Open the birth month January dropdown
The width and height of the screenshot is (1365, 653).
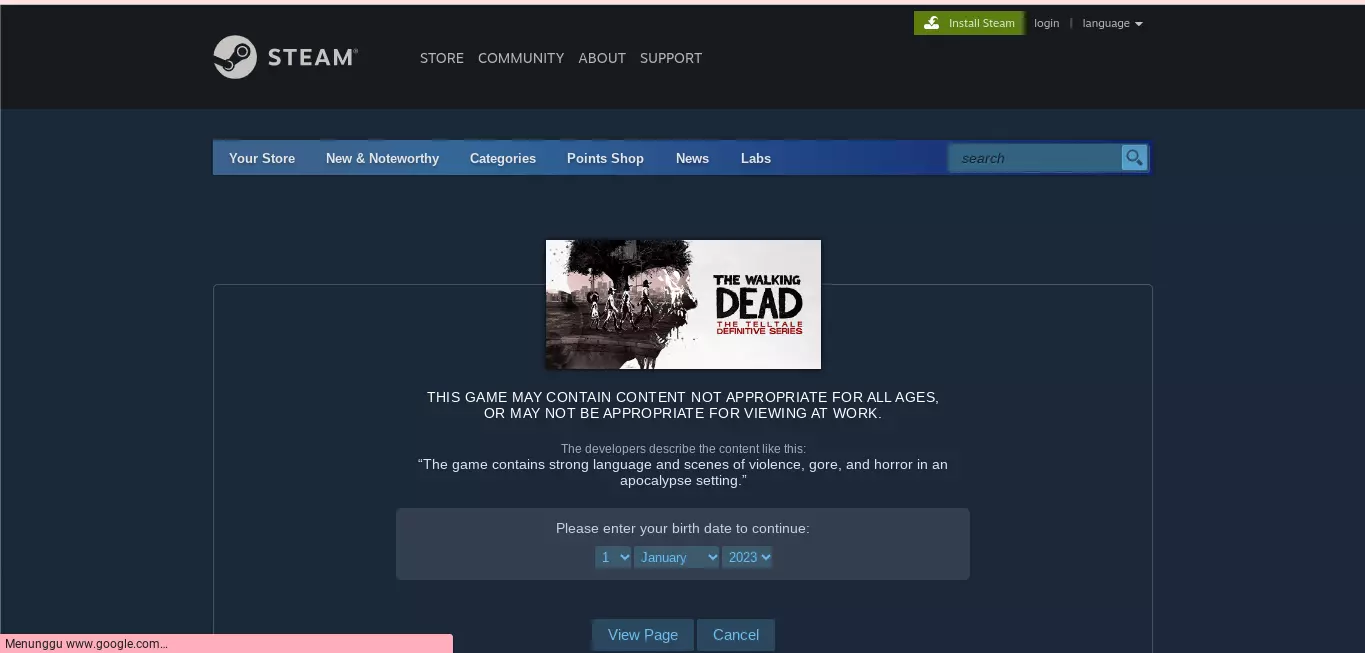(x=676, y=557)
